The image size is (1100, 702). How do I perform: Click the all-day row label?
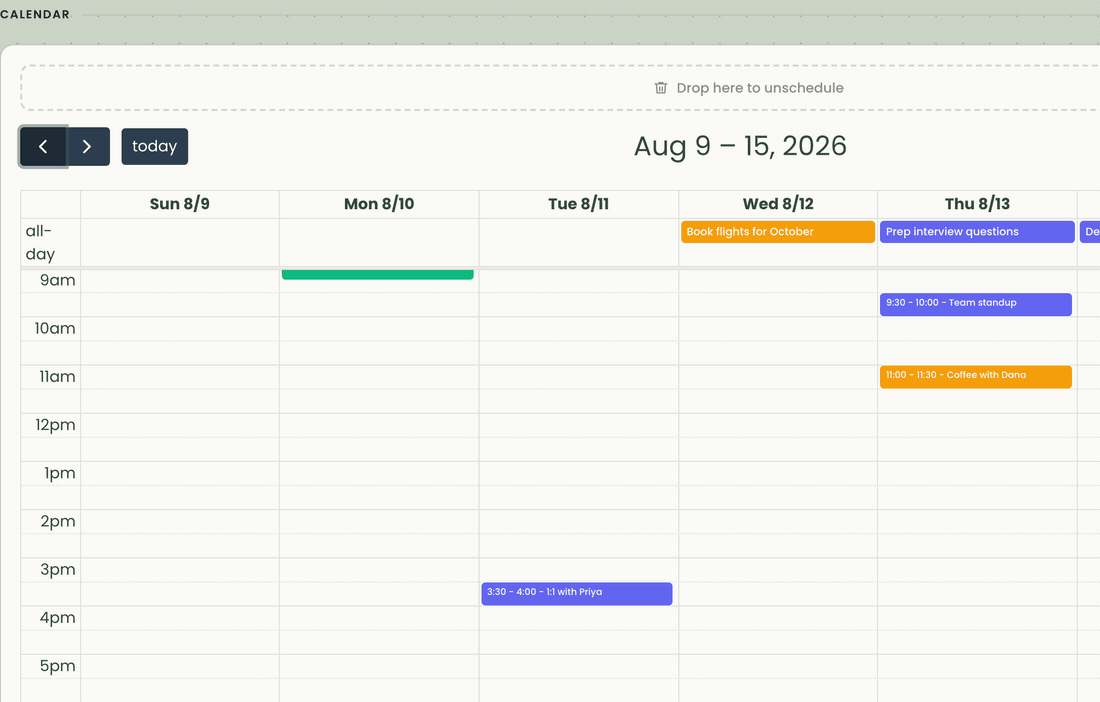click(x=40, y=243)
